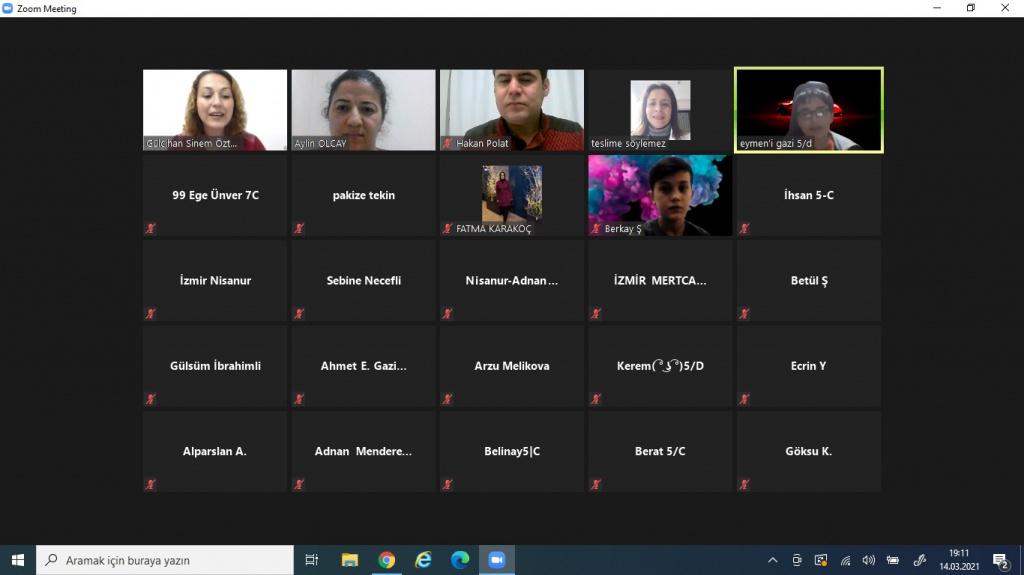Open Task View in the taskbar
This screenshot has width=1024, height=575.
click(x=312, y=560)
